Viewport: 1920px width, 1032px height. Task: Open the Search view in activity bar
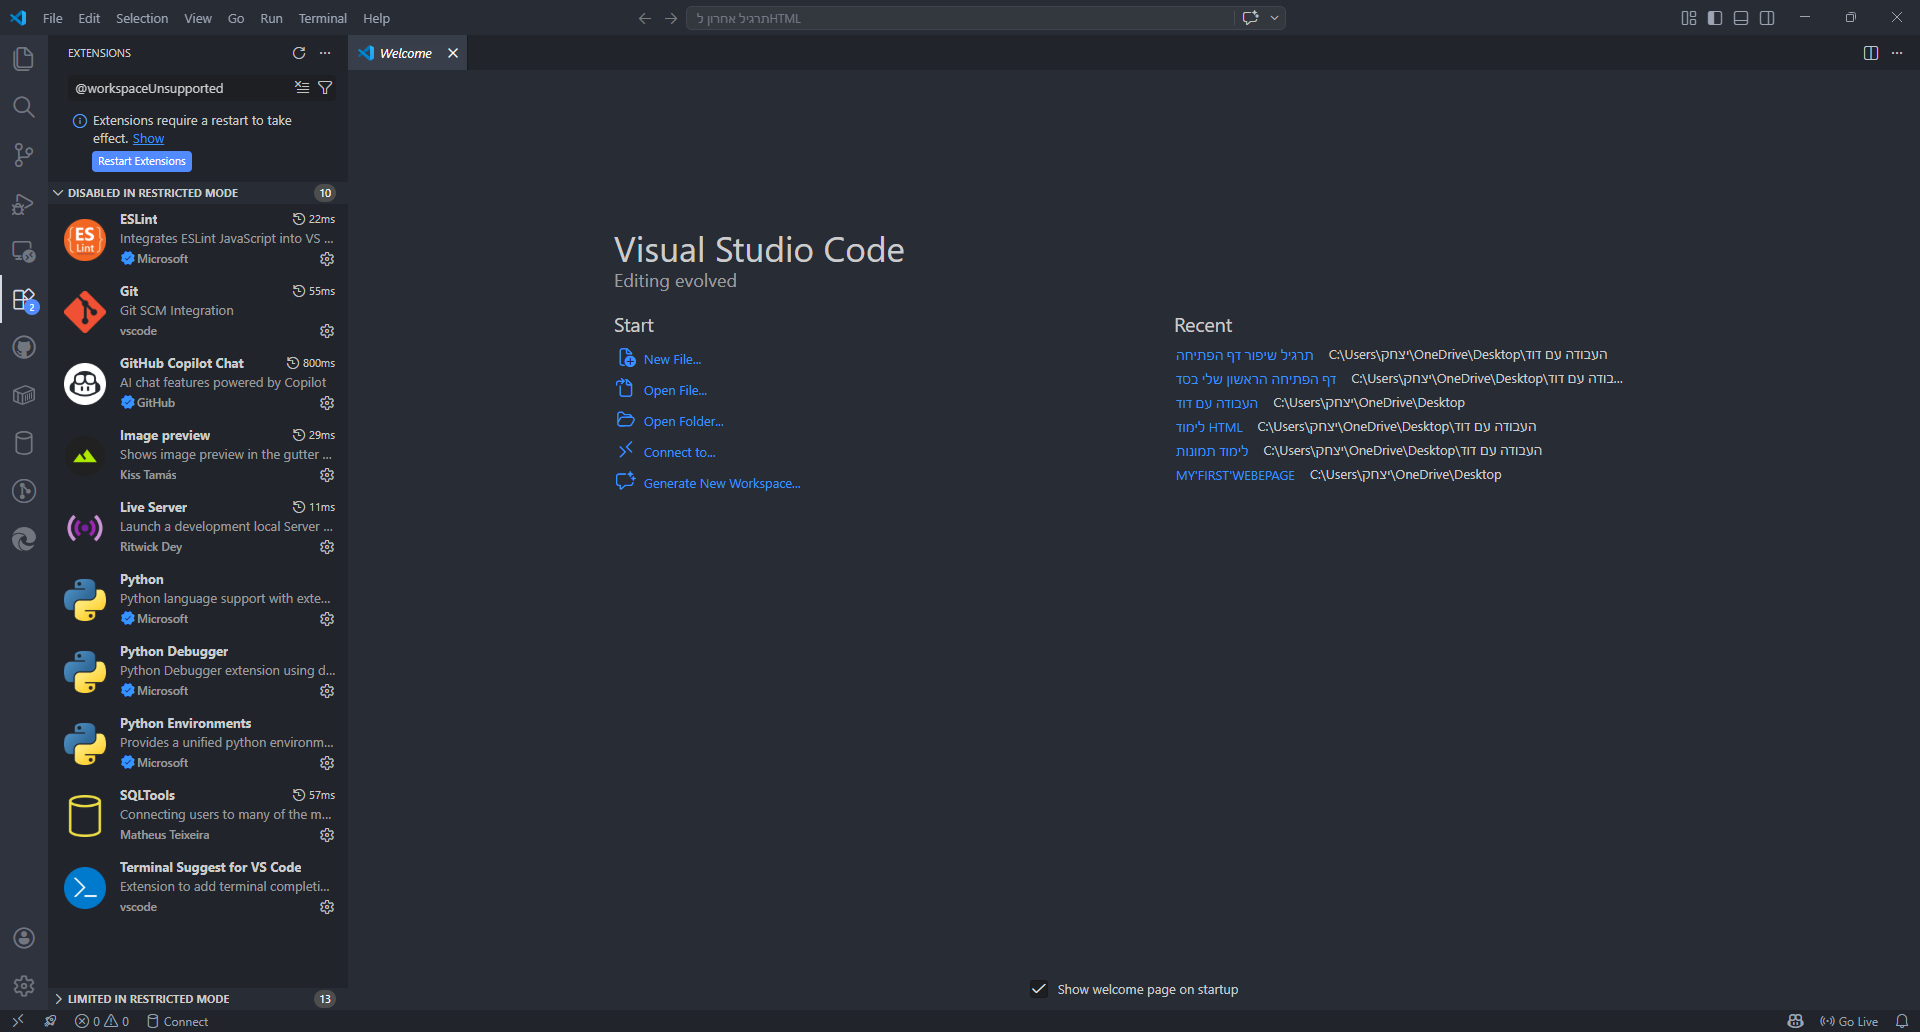[24, 107]
